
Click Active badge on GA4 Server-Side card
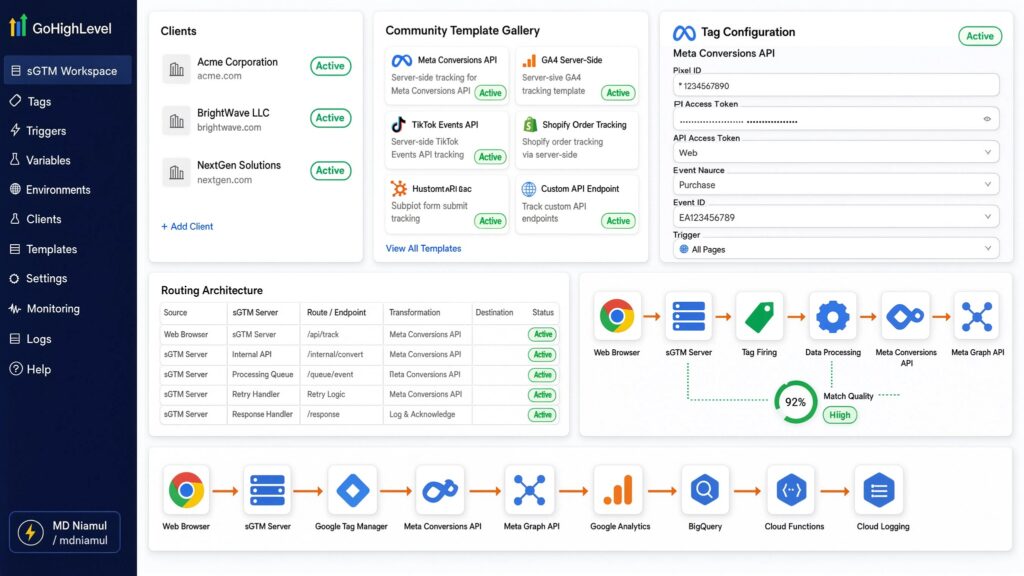pos(618,93)
